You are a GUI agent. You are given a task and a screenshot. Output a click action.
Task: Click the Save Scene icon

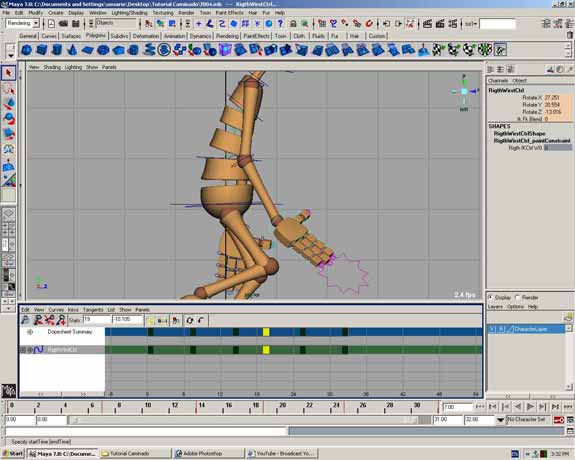coord(76,24)
